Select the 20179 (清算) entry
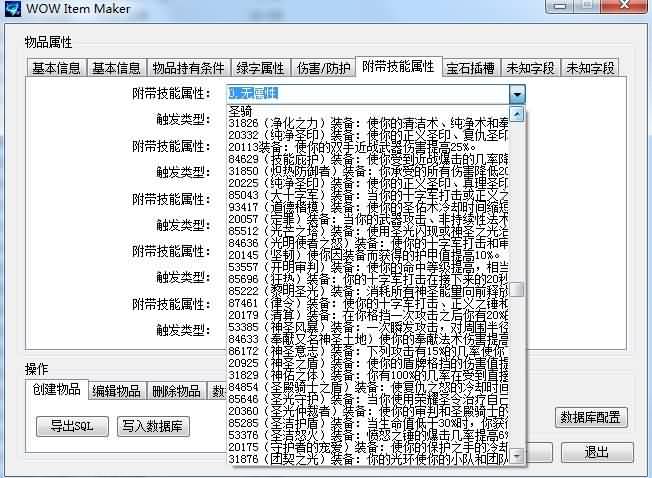 pos(368,315)
